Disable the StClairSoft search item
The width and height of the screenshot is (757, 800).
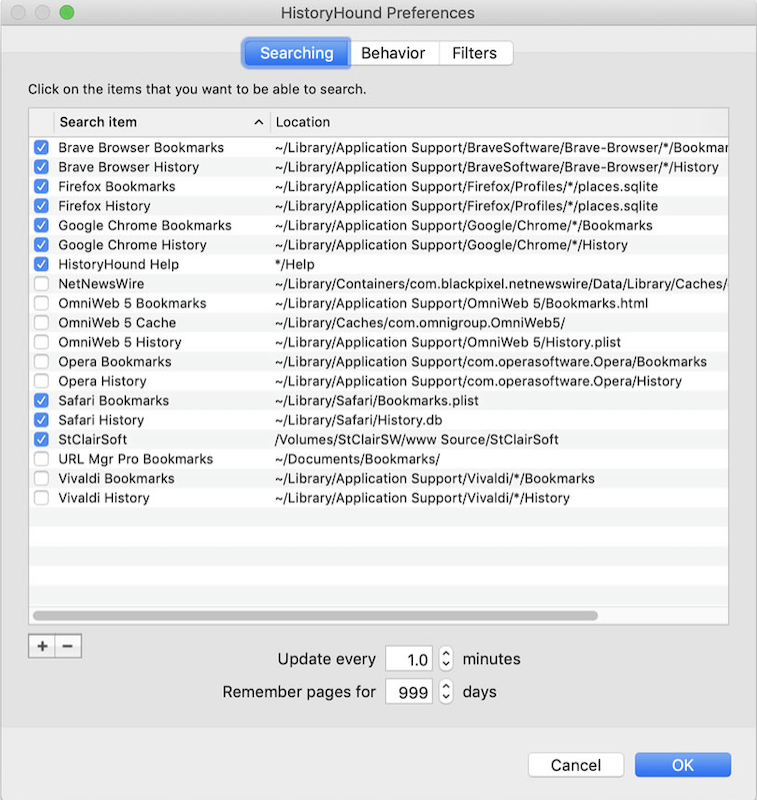41,440
